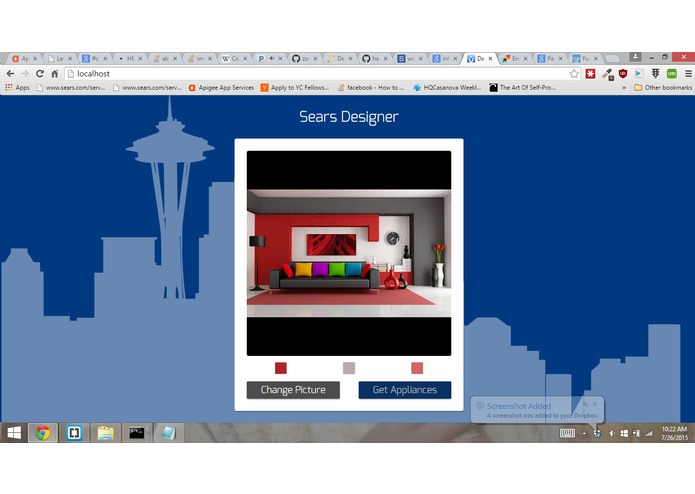The height and width of the screenshot is (494, 695).
Task: Open the red asterisk LastPass extension
Action: pos(590,74)
